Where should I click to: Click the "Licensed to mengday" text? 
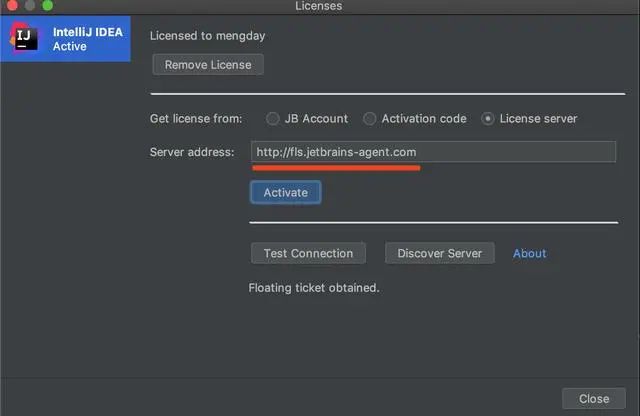click(208, 36)
